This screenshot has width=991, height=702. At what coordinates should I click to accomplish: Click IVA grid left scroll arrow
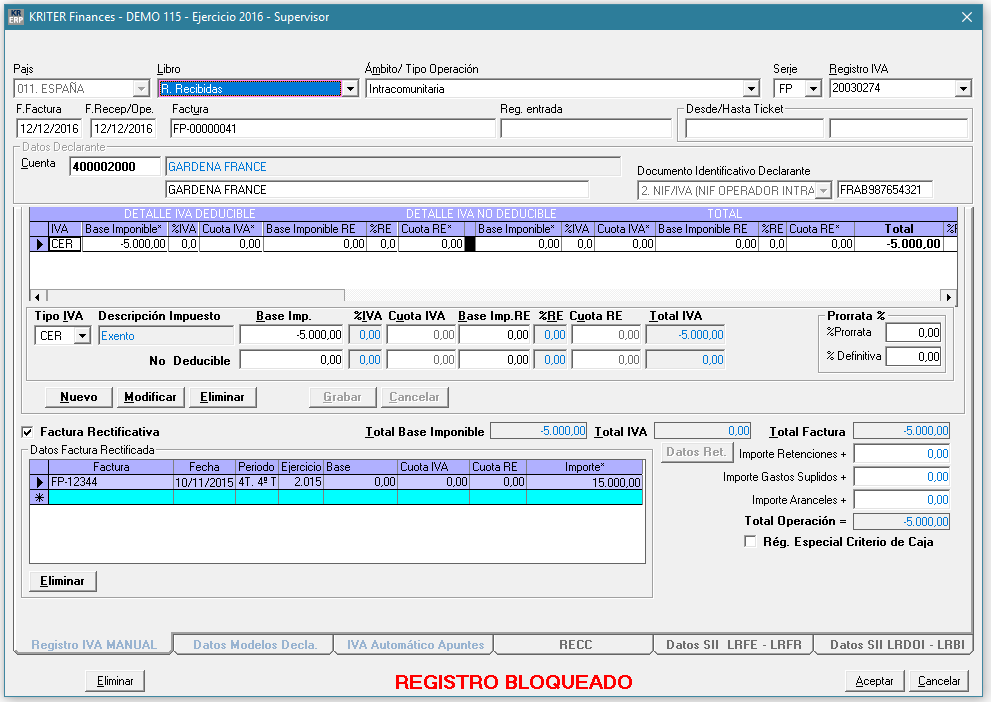(37, 296)
